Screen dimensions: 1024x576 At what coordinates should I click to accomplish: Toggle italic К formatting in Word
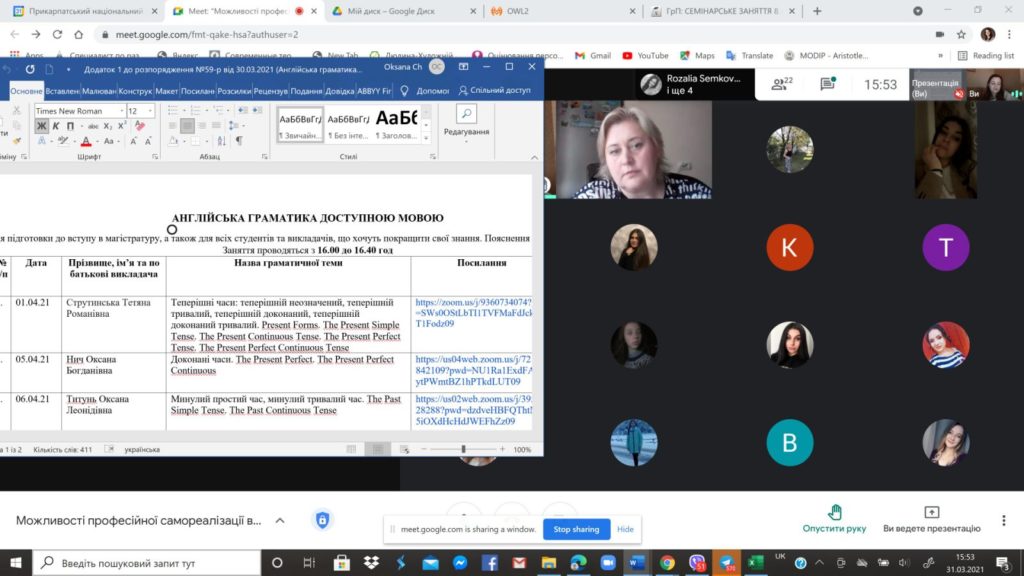coord(57,126)
